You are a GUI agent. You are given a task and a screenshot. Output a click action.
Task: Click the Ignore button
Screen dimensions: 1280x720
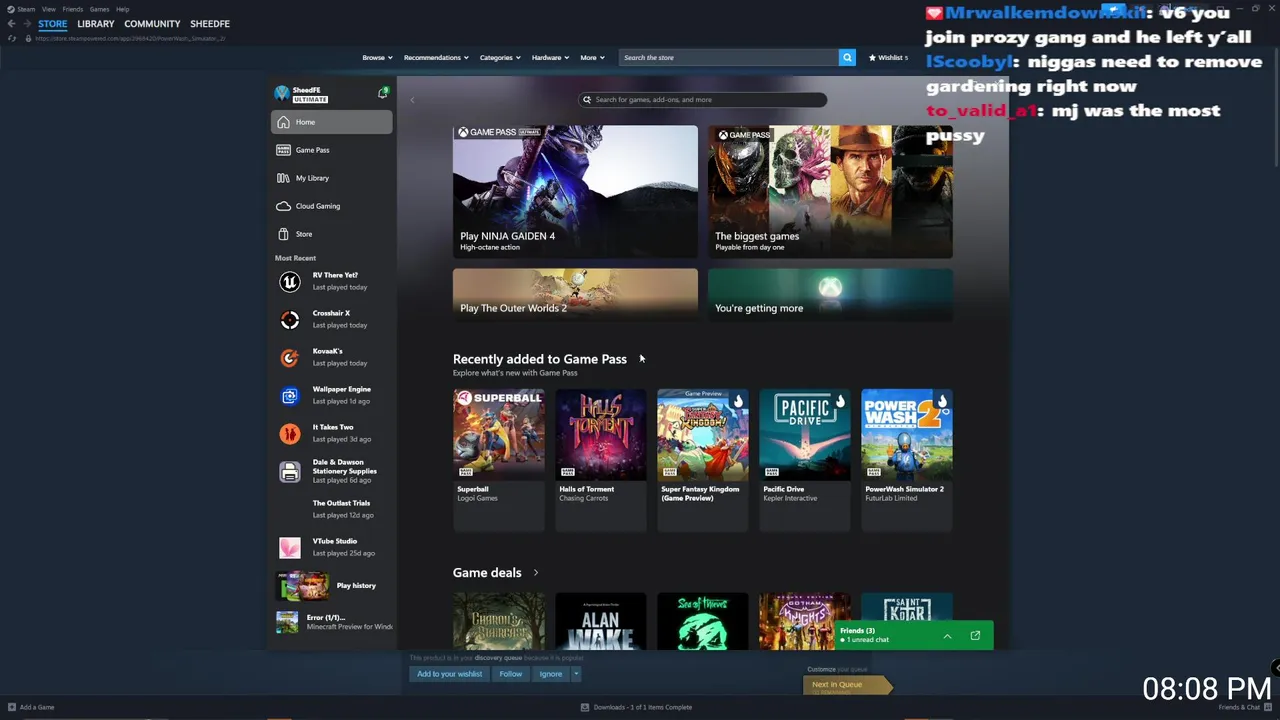[550, 674]
